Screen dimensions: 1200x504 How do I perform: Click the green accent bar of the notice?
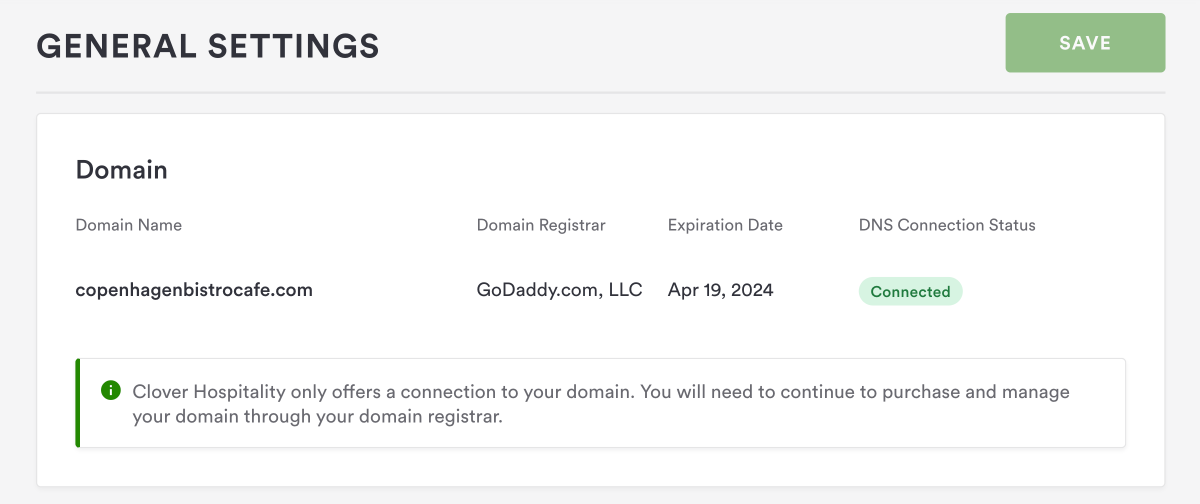click(78, 402)
